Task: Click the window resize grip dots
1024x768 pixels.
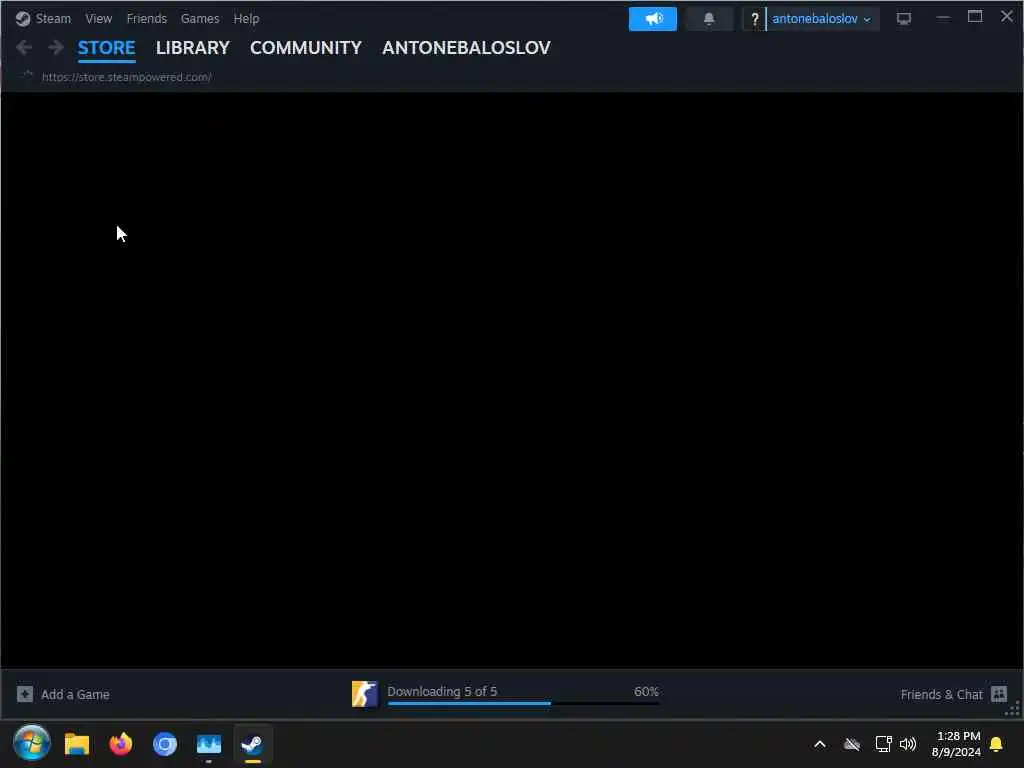Action: pos(1013,709)
